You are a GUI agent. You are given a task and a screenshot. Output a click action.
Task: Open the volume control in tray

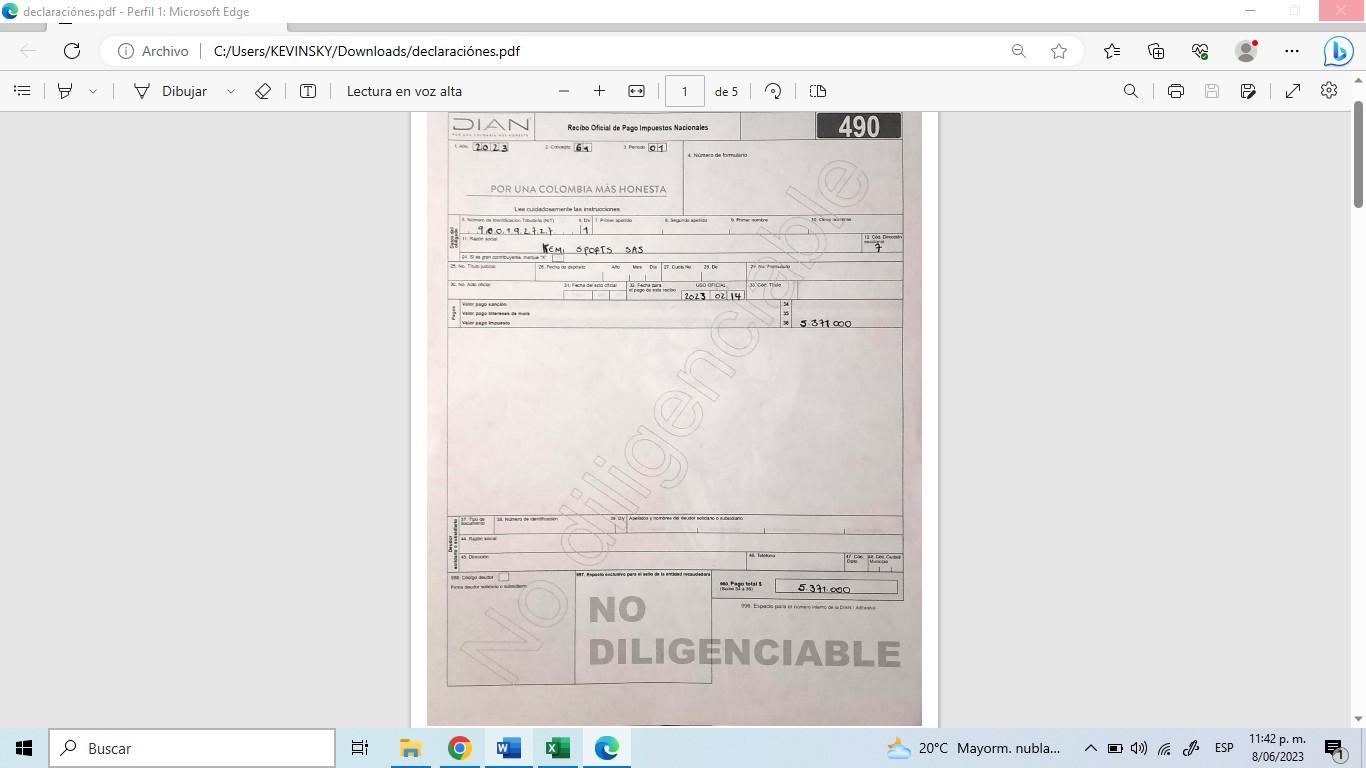[1139, 748]
